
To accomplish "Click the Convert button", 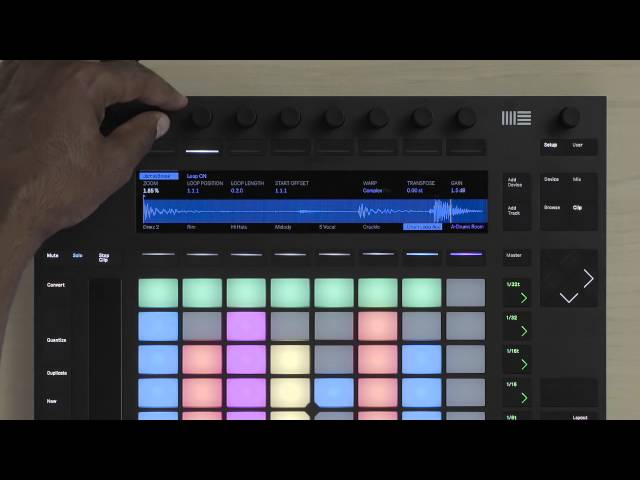I will [x=56, y=285].
